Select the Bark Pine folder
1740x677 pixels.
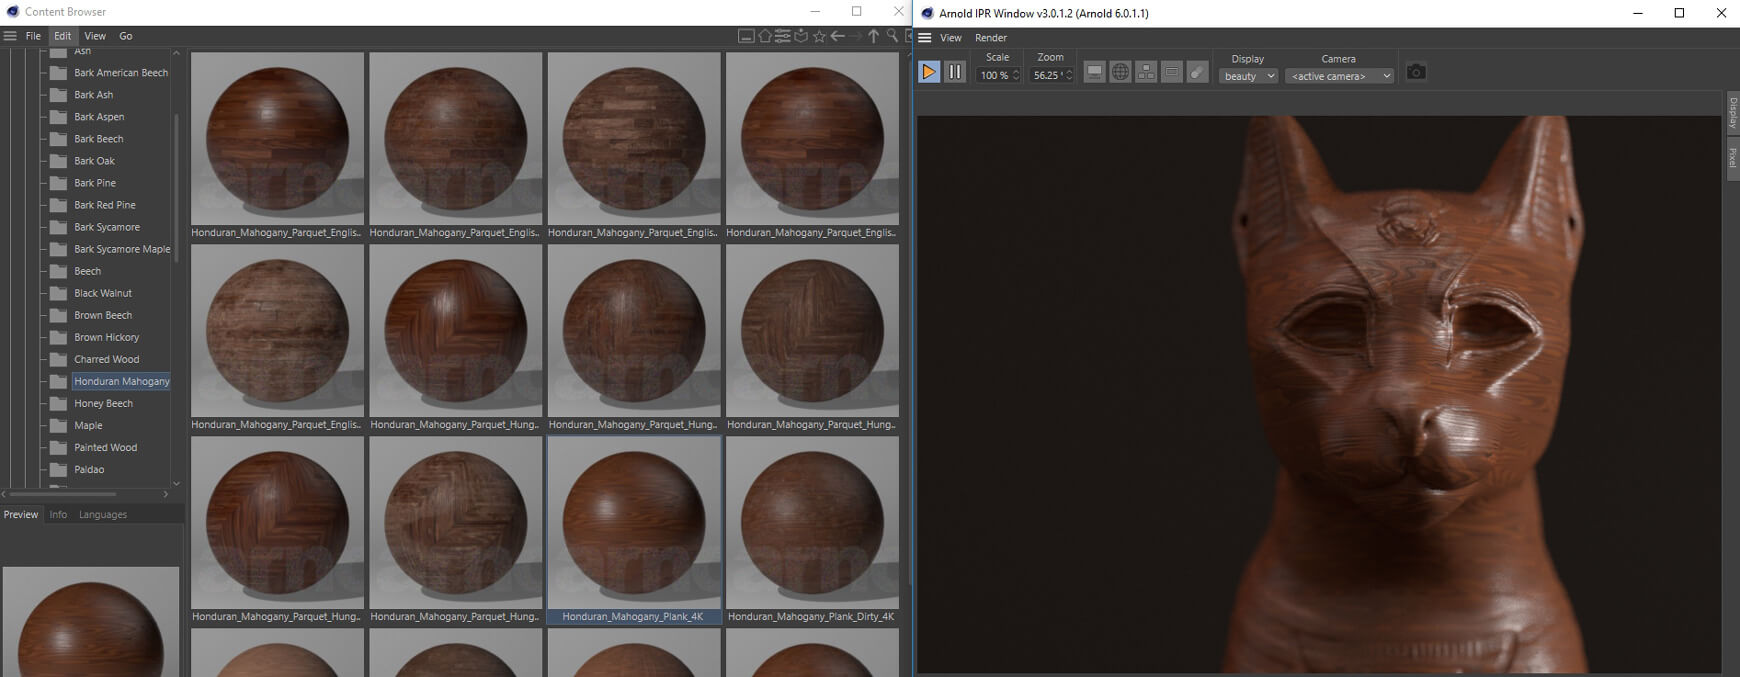tap(95, 183)
